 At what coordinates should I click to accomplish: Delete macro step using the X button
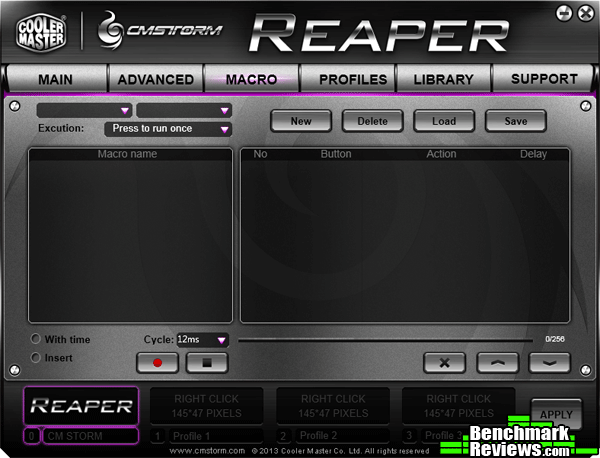445,363
